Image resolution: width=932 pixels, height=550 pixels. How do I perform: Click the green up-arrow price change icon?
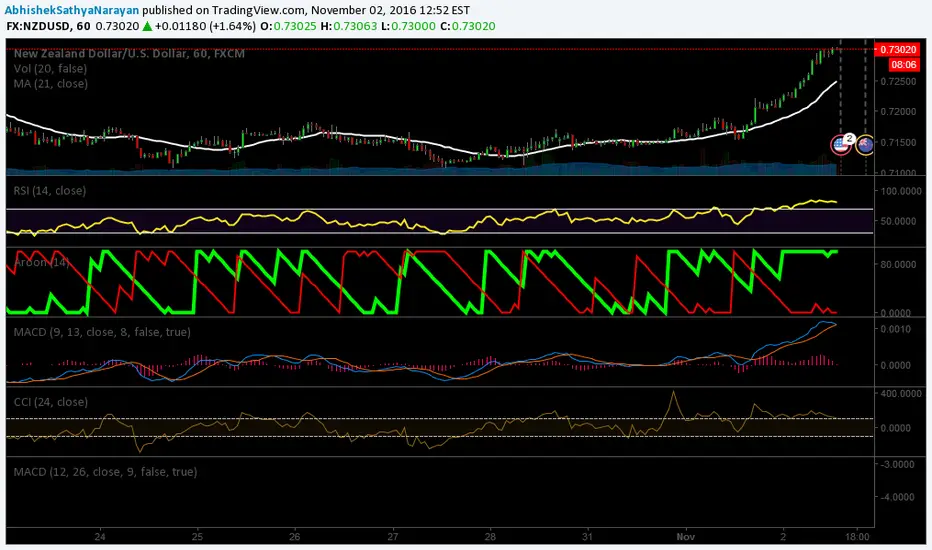coord(147,26)
